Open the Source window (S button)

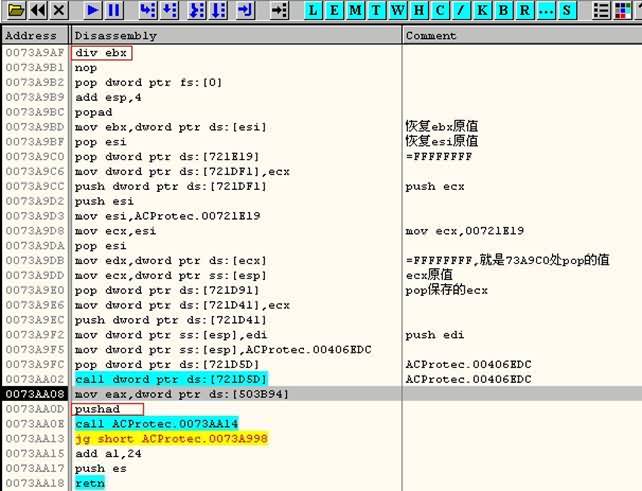(567, 10)
